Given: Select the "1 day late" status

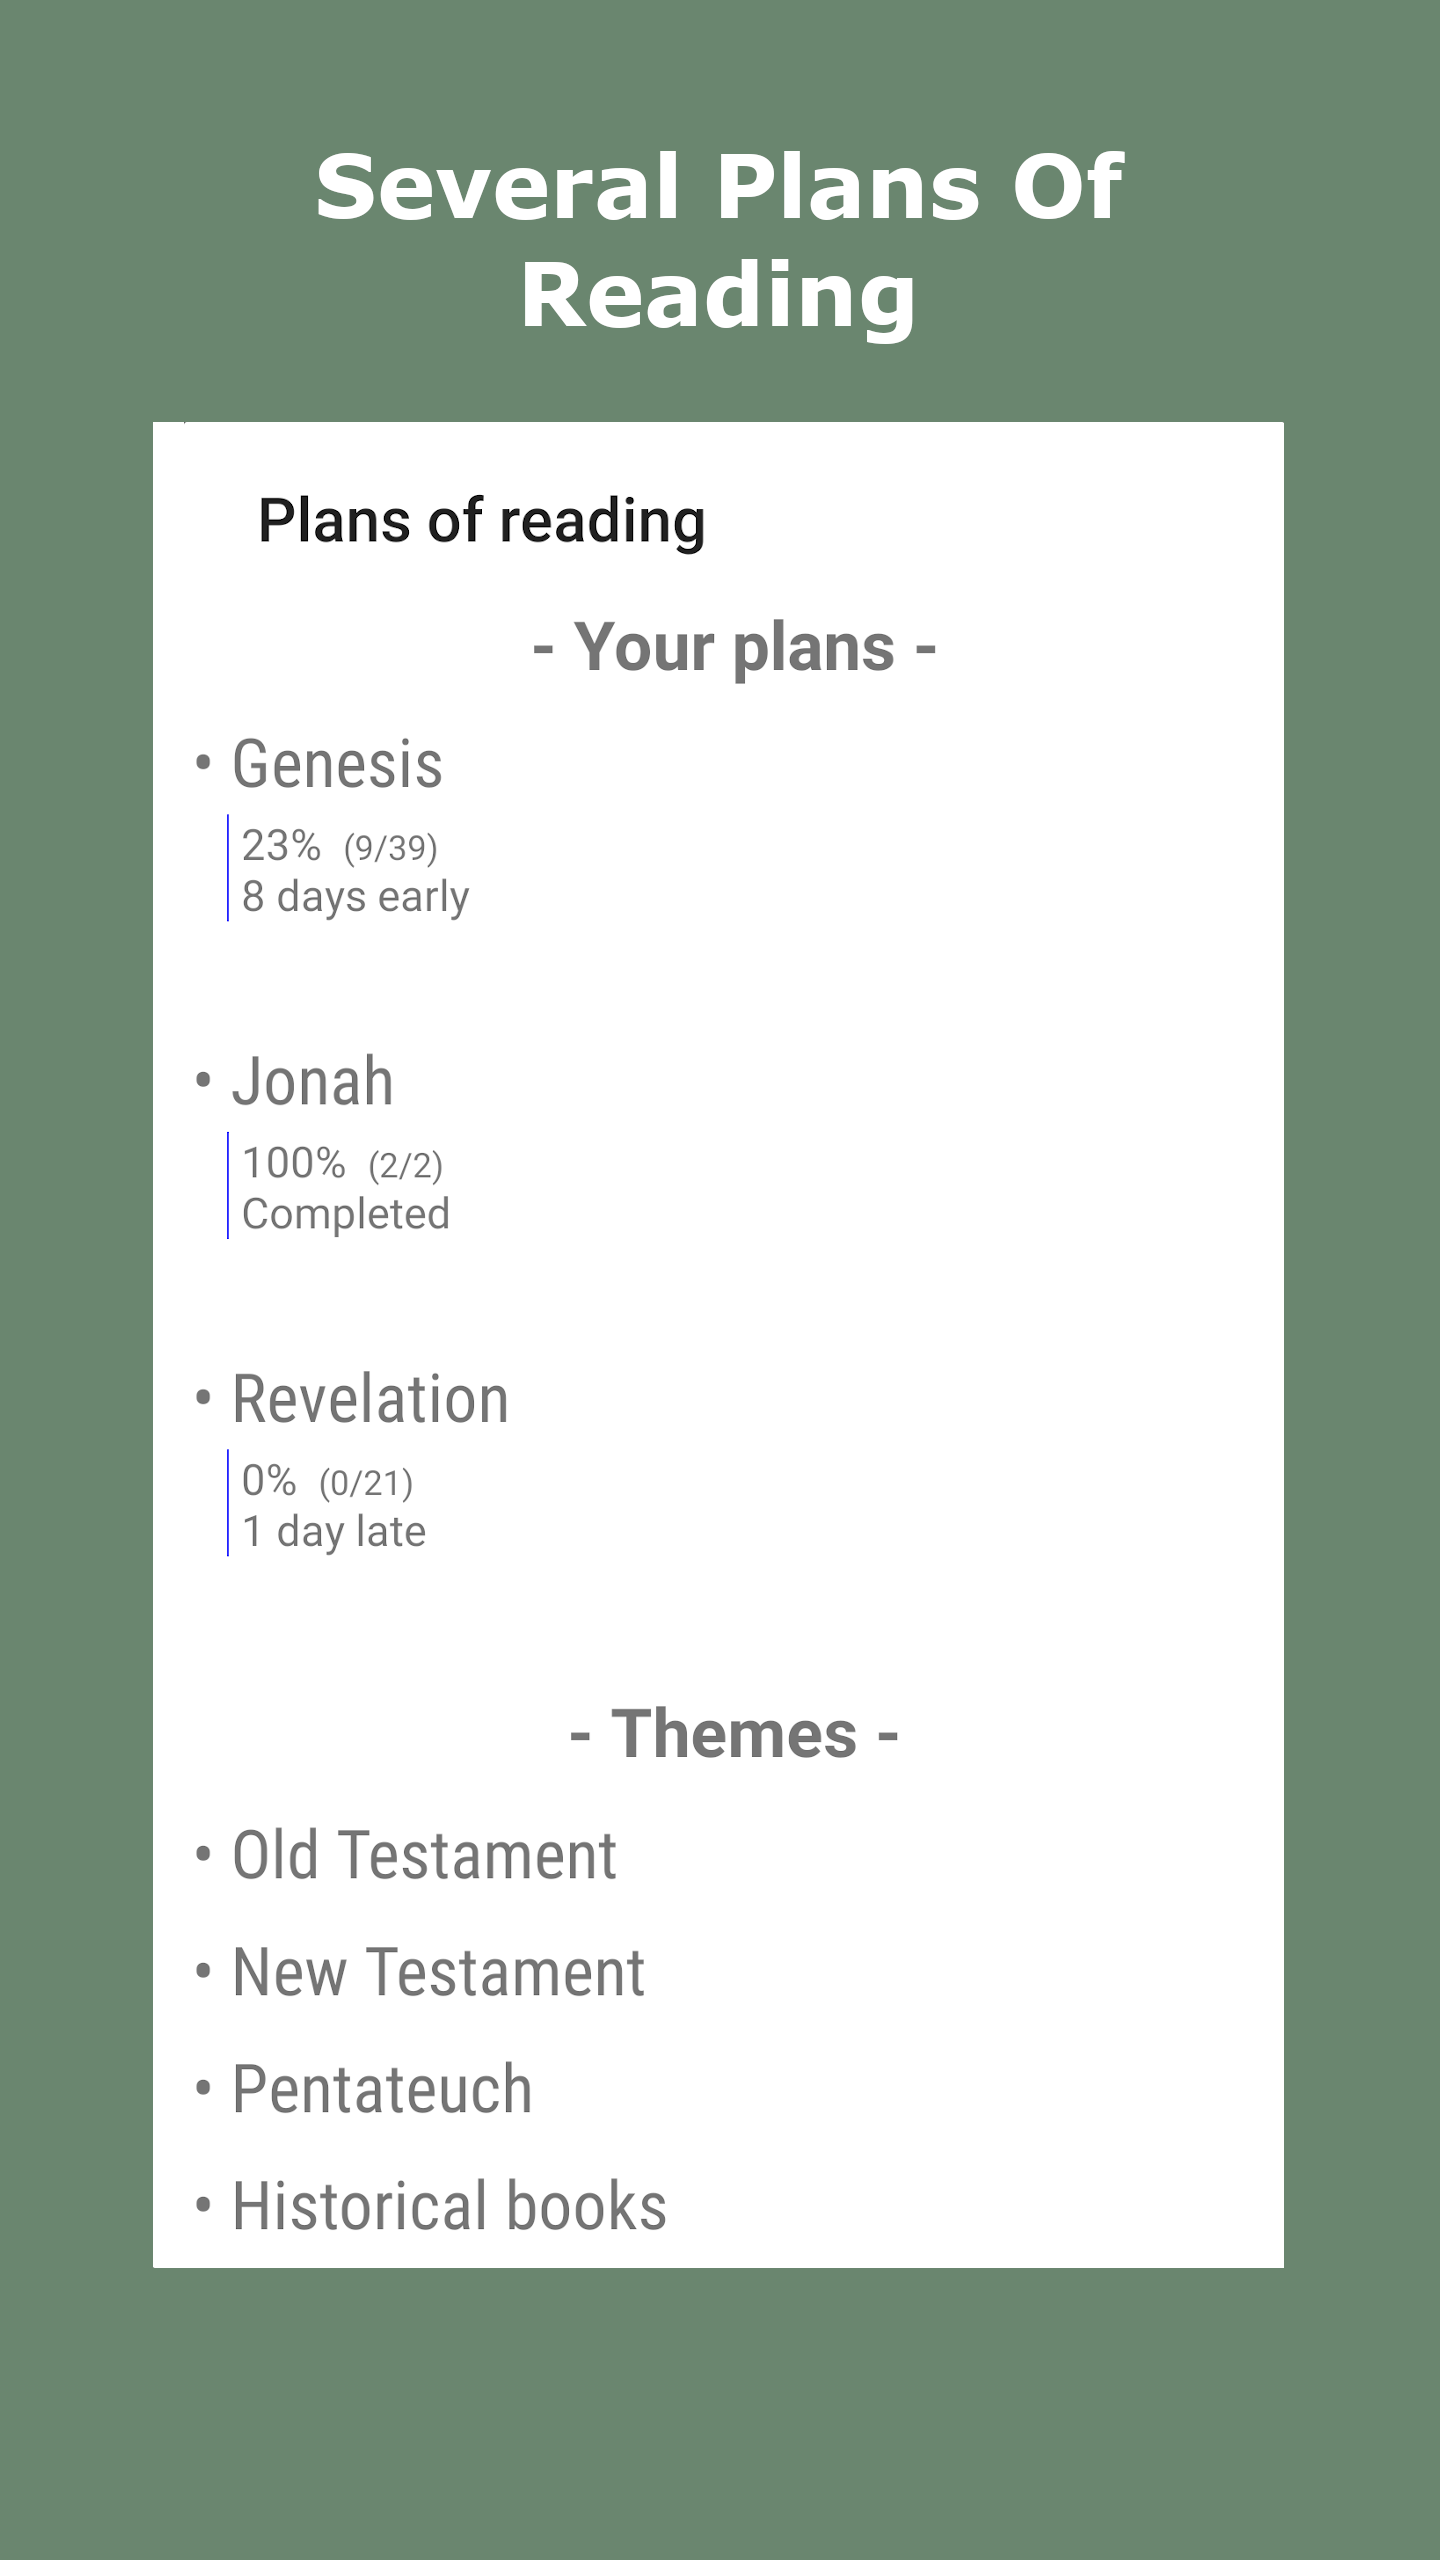Looking at the screenshot, I should click(x=334, y=1532).
